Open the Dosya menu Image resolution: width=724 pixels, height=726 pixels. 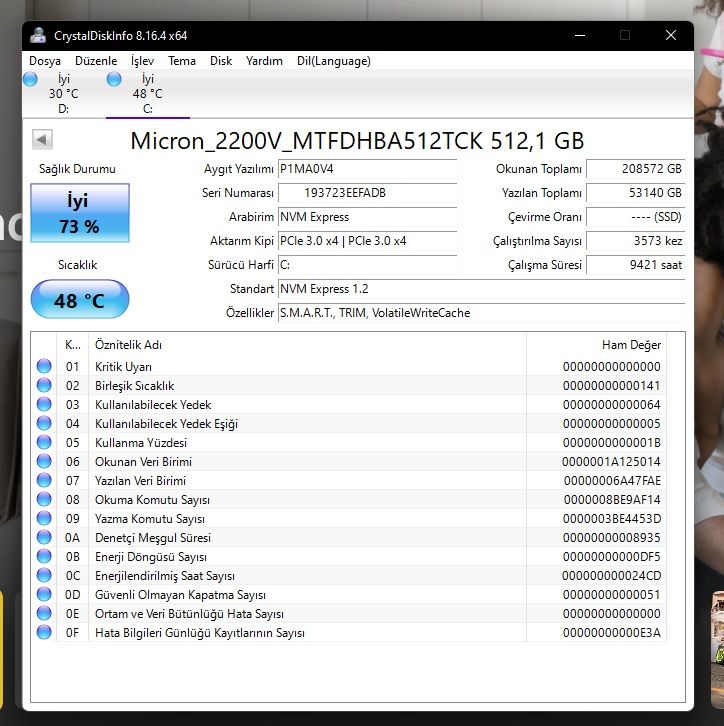(x=45, y=61)
